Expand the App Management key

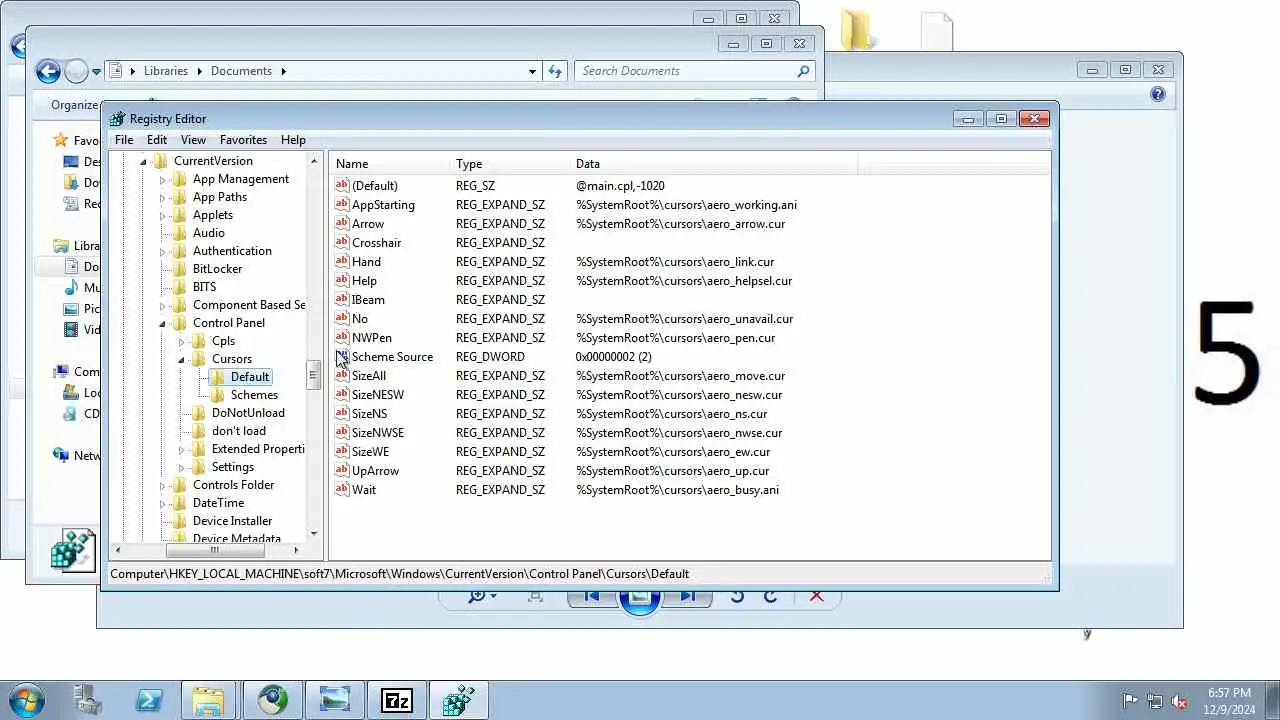(162, 180)
